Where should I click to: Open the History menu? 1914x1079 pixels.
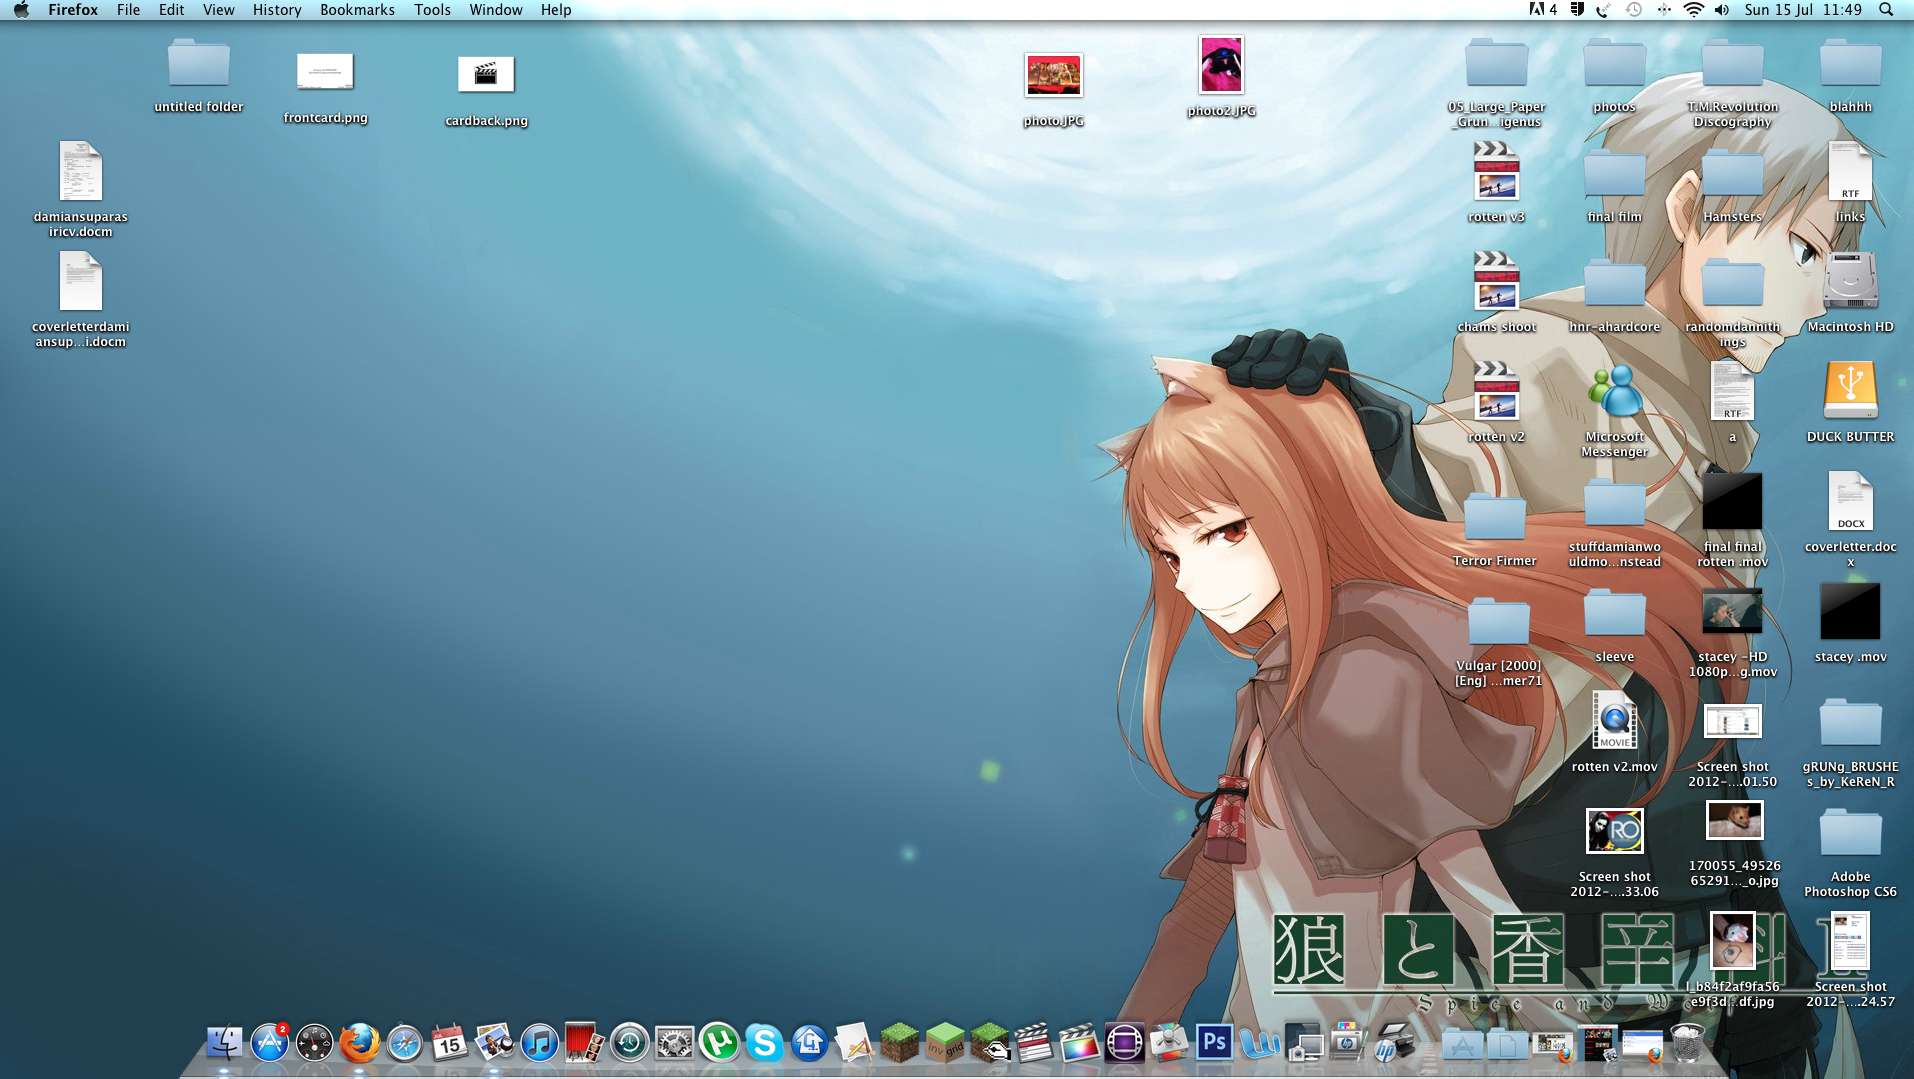click(x=276, y=10)
